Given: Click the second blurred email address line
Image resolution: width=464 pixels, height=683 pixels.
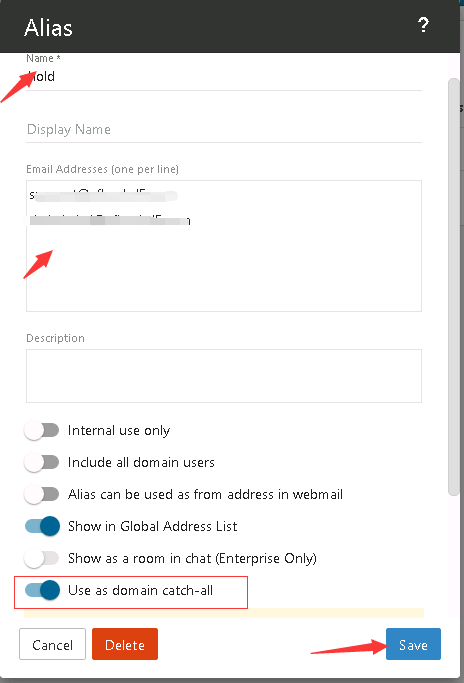Looking at the screenshot, I should tap(109, 220).
